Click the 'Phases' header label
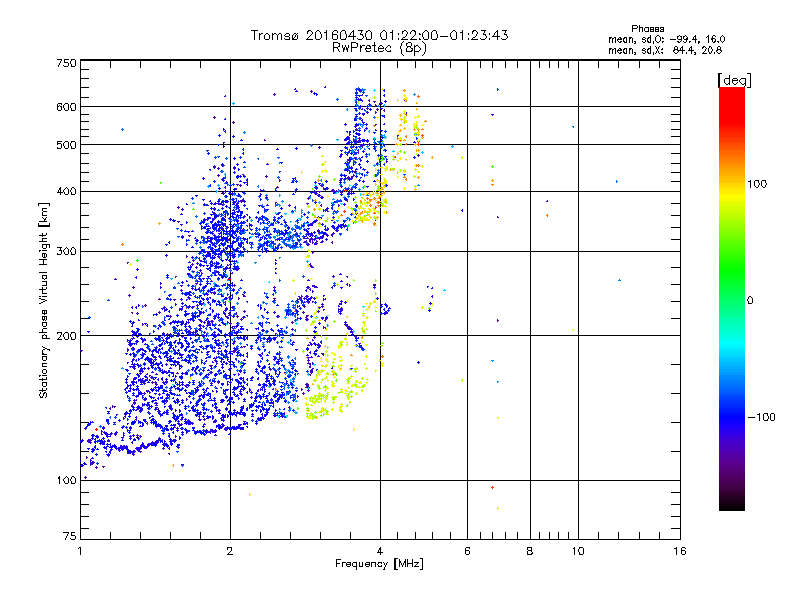The image size is (800, 600). (647, 29)
